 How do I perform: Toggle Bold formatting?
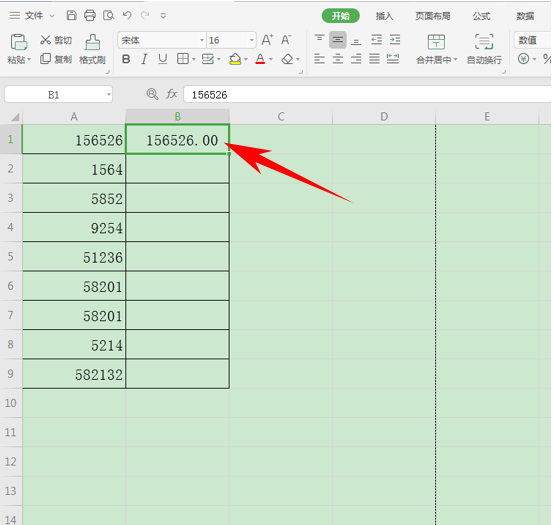126,59
